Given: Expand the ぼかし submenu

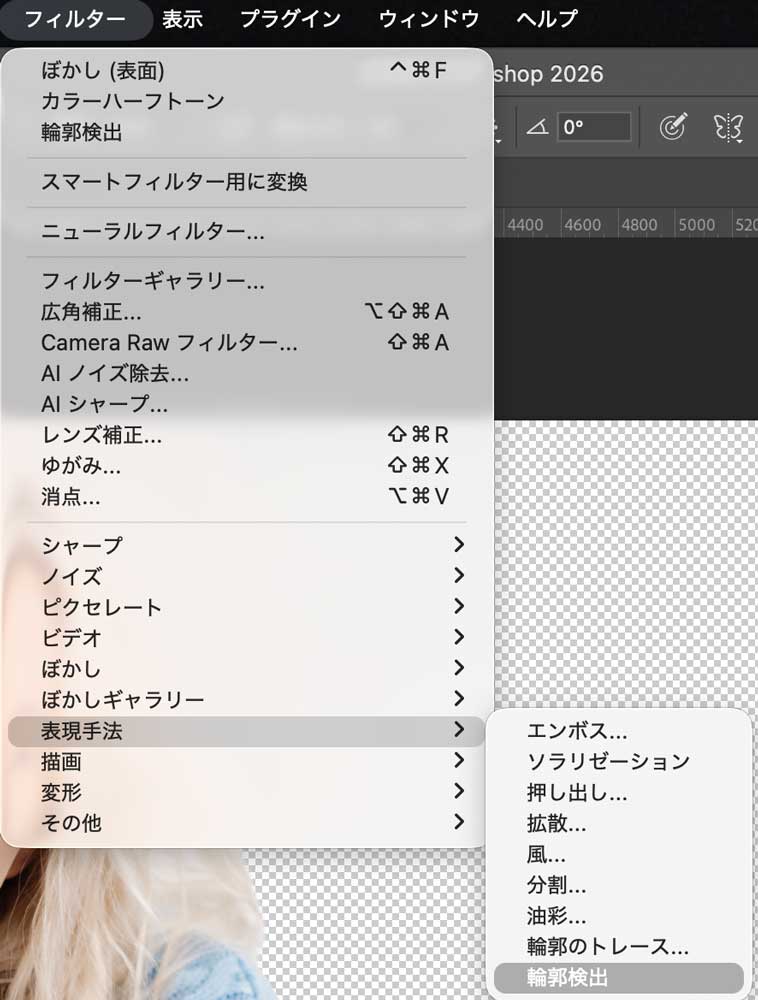Looking at the screenshot, I should coord(247,669).
